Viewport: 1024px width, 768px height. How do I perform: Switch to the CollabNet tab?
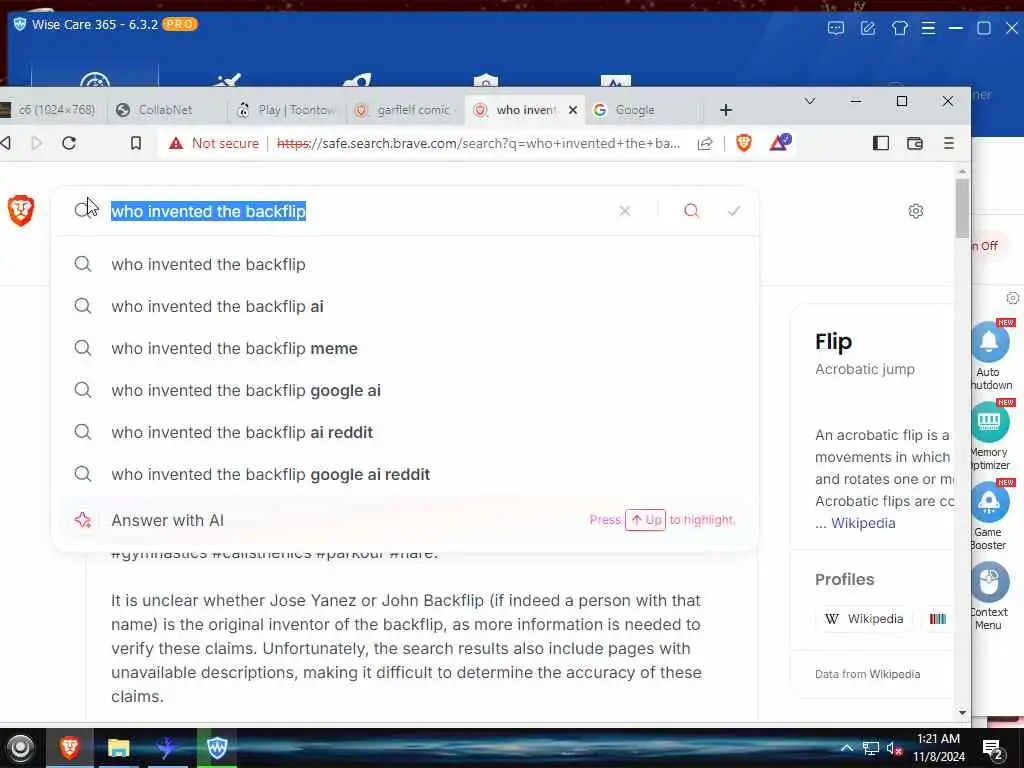(x=167, y=110)
